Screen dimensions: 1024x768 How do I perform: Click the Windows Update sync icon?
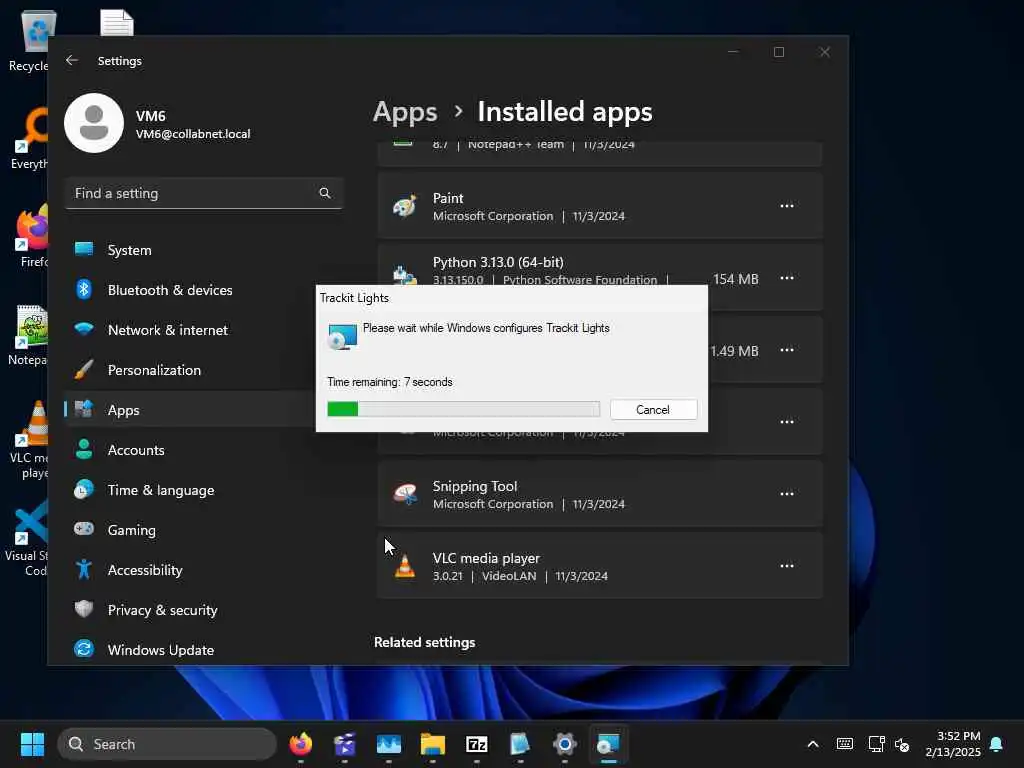[84, 648]
